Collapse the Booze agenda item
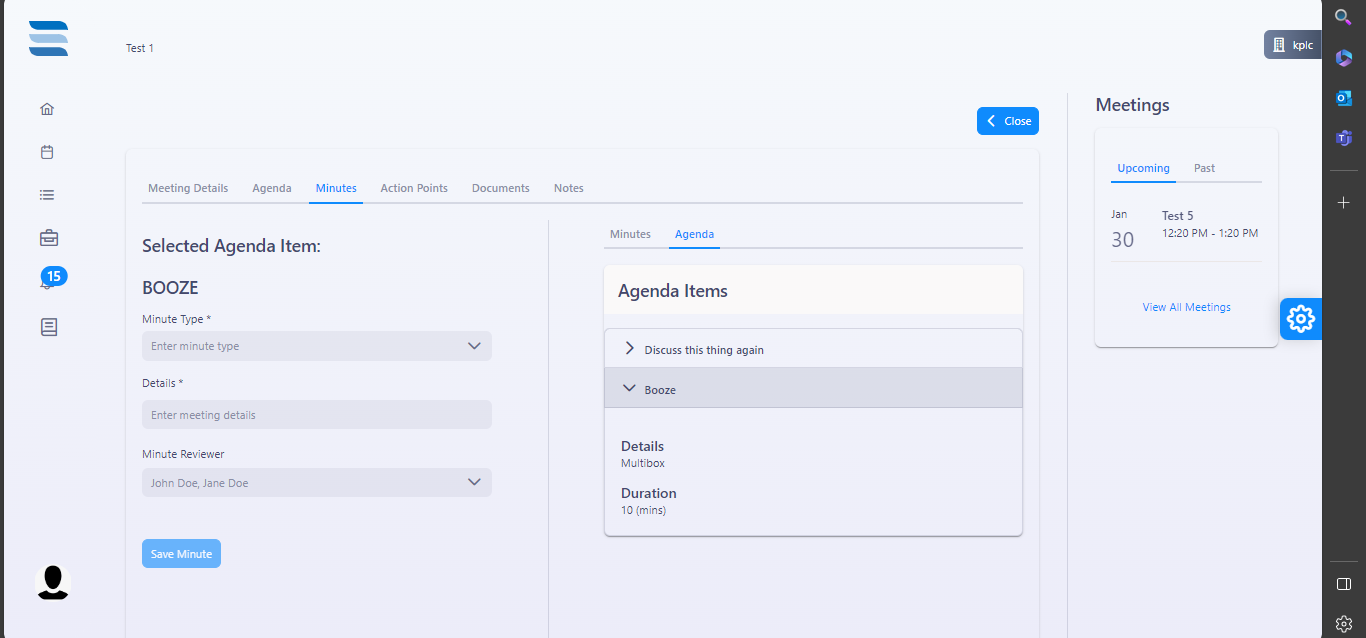Screen dimensions: 1366x638 click(x=813, y=388)
